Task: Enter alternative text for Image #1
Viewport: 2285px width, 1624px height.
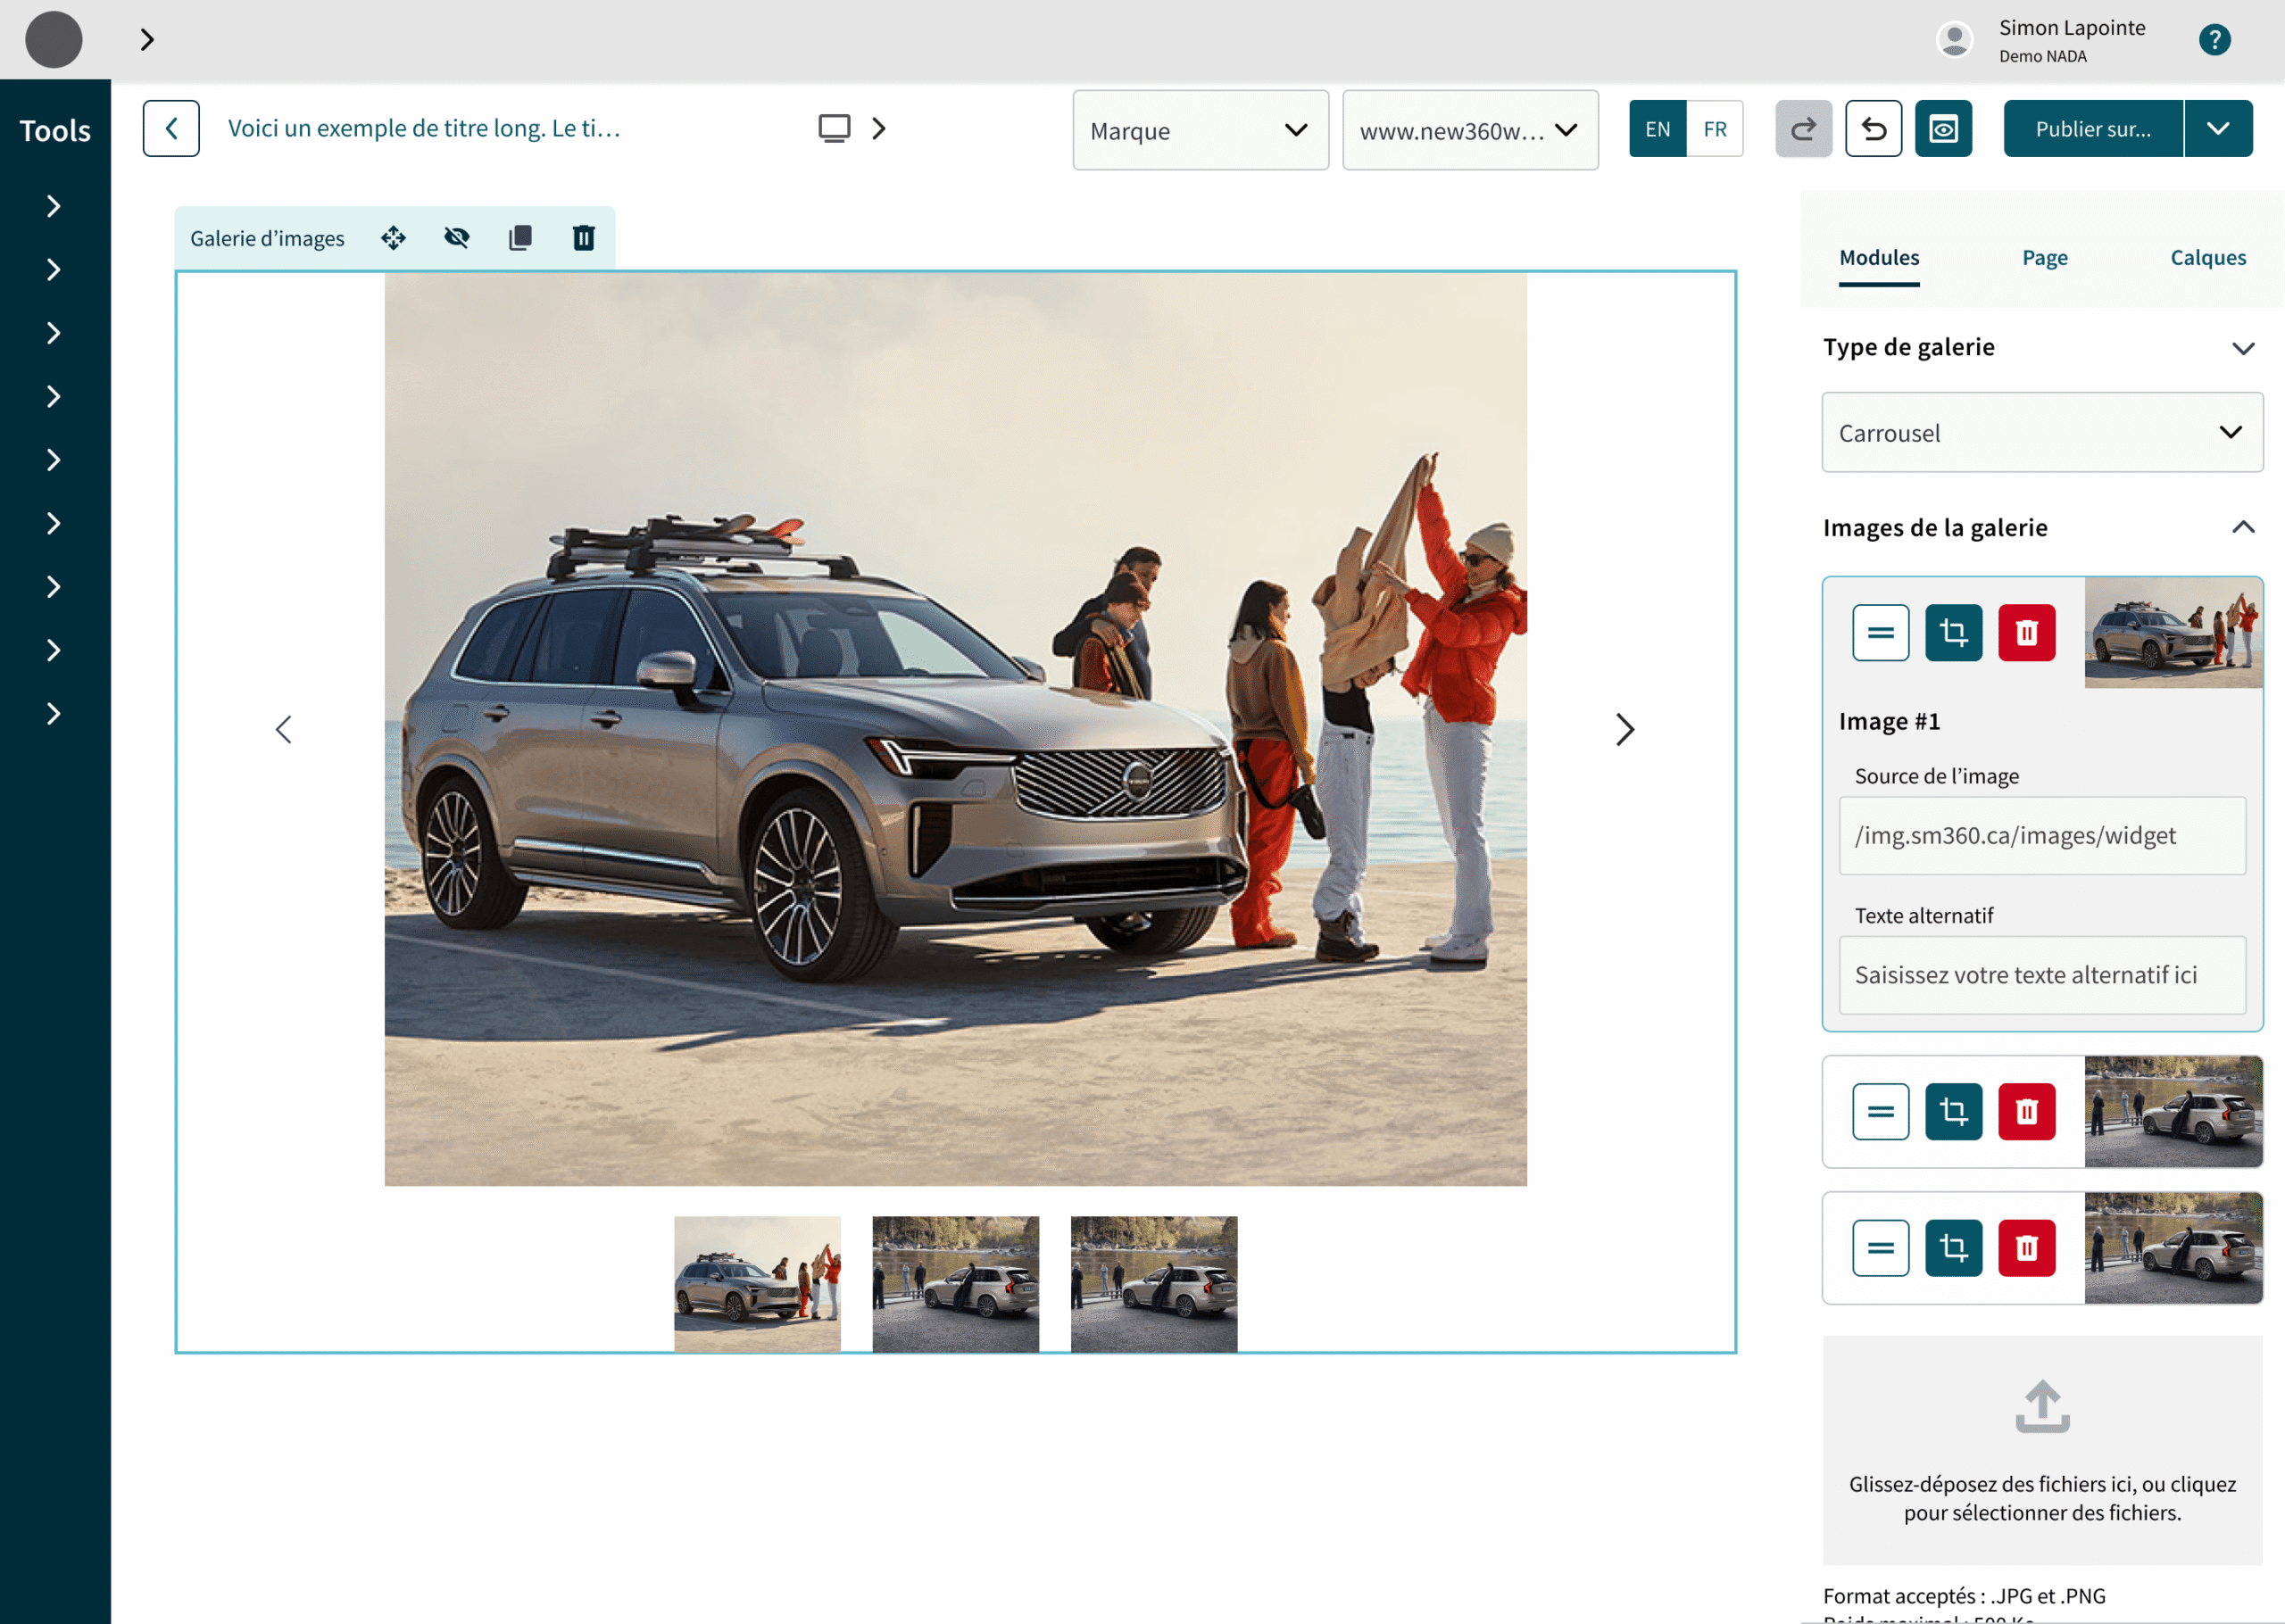Action: pos(2041,974)
